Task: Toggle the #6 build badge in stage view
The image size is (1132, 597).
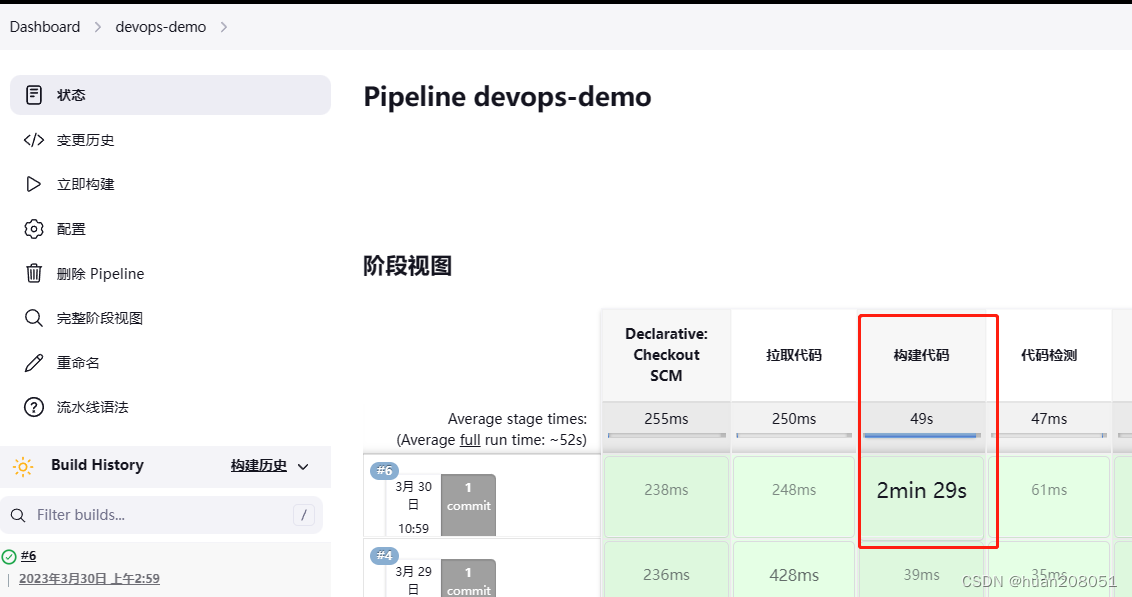Action: pos(384,470)
